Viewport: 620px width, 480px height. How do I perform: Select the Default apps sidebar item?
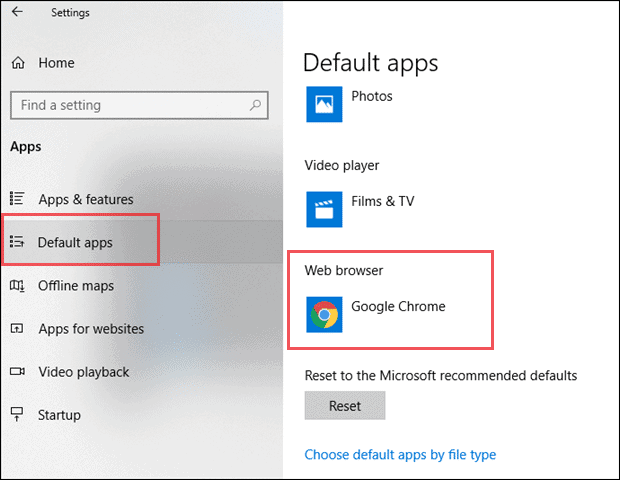coord(75,242)
